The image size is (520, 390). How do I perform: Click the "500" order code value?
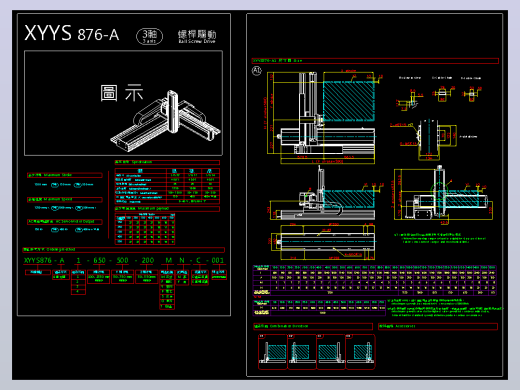click(x=122, y=260)
